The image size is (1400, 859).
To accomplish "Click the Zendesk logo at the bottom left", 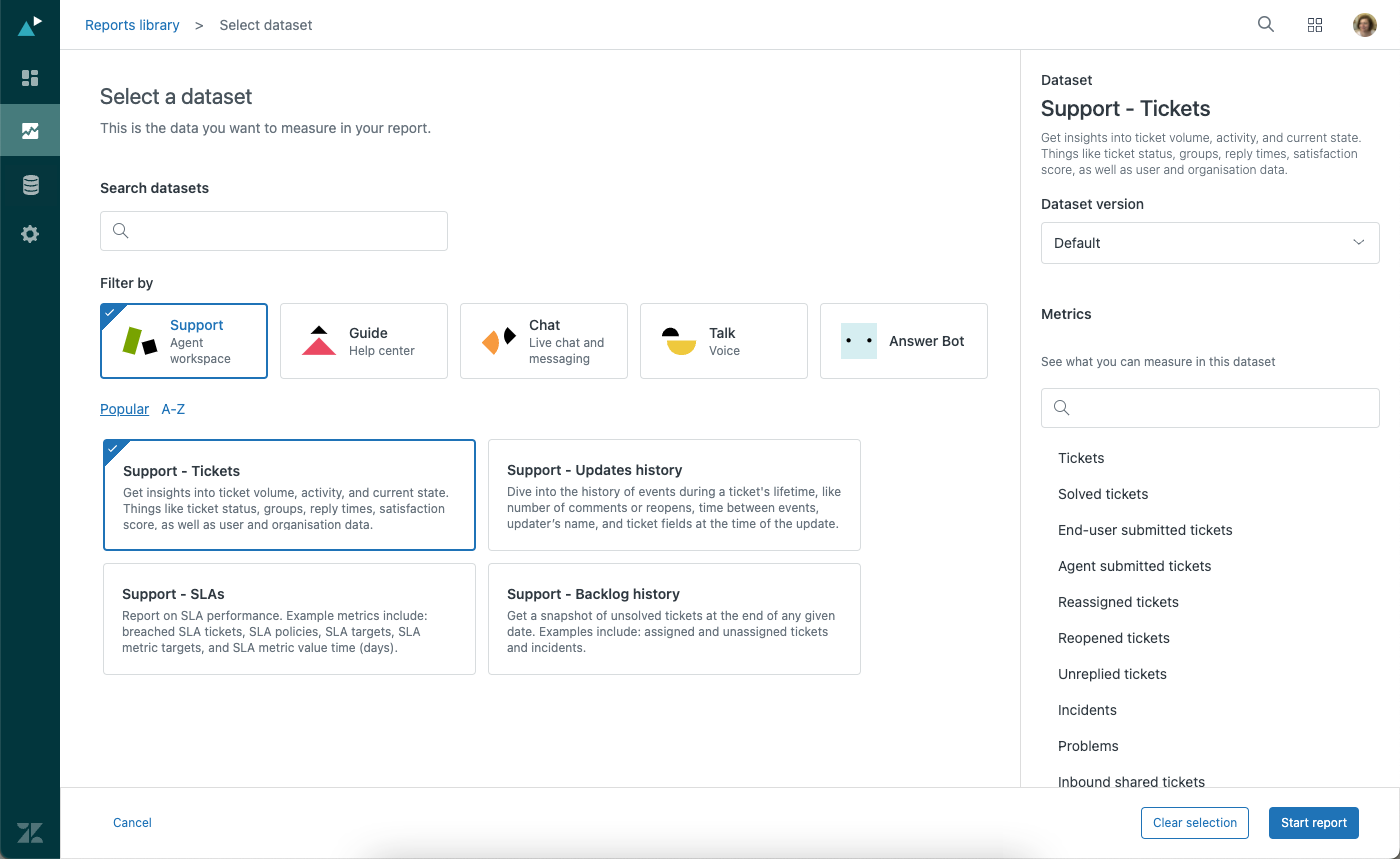I will point(30,832).
